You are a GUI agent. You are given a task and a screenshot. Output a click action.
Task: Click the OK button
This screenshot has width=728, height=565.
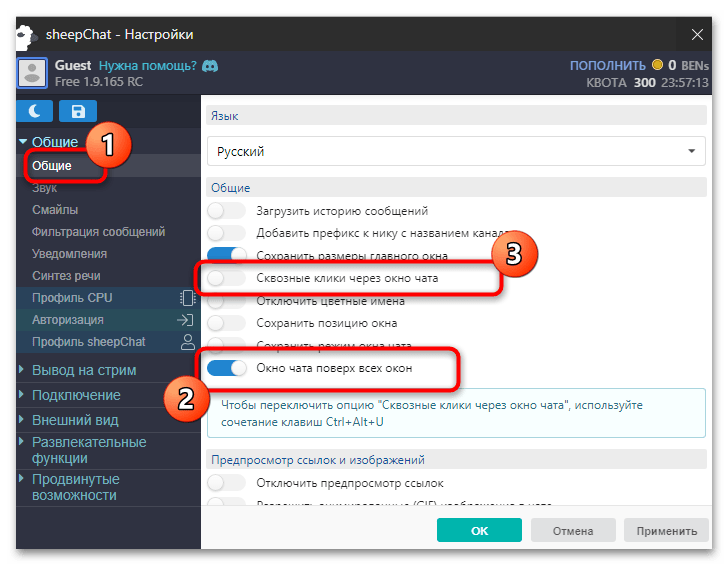[x=479, y=530]
